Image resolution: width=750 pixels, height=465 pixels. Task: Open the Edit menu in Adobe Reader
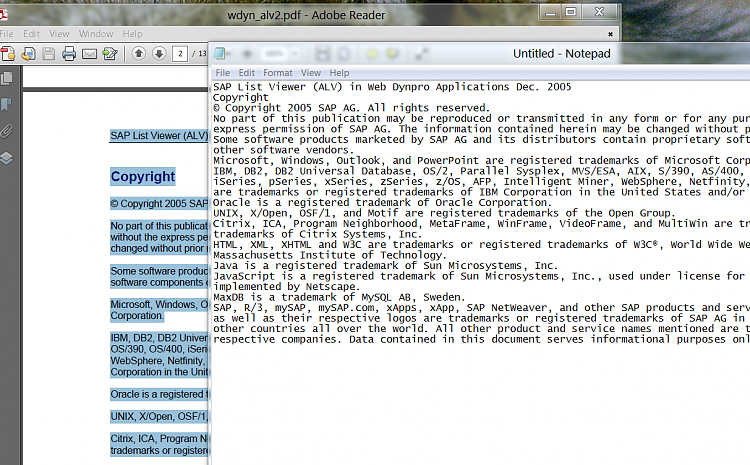[32, 33]
